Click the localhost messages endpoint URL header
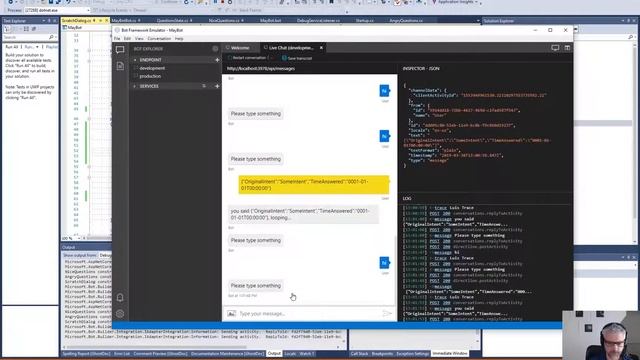 (x=261, y=69)
